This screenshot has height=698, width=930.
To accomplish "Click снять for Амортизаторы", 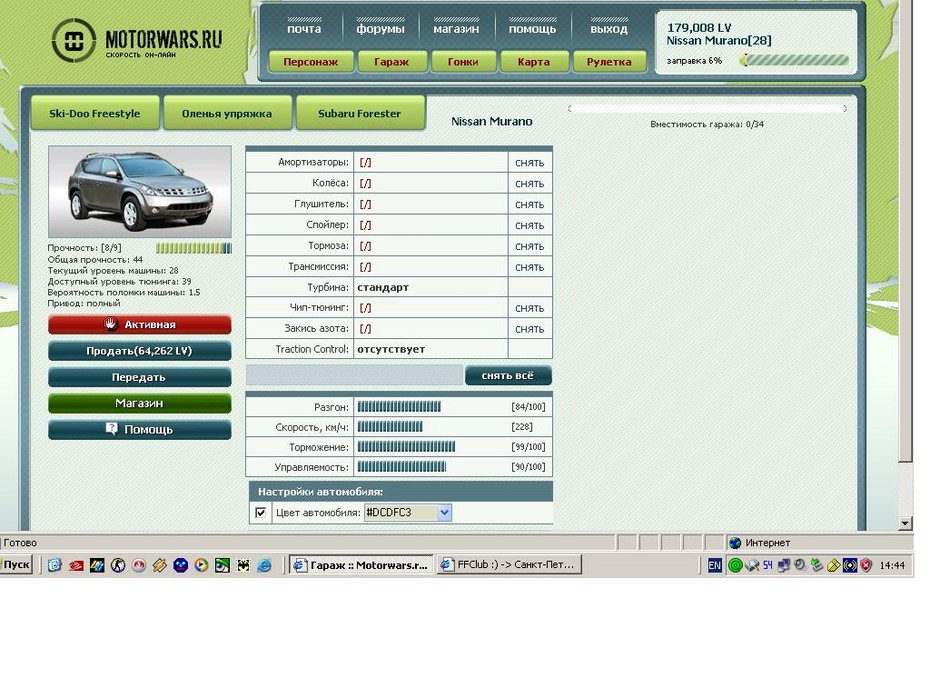I will 530,162.
